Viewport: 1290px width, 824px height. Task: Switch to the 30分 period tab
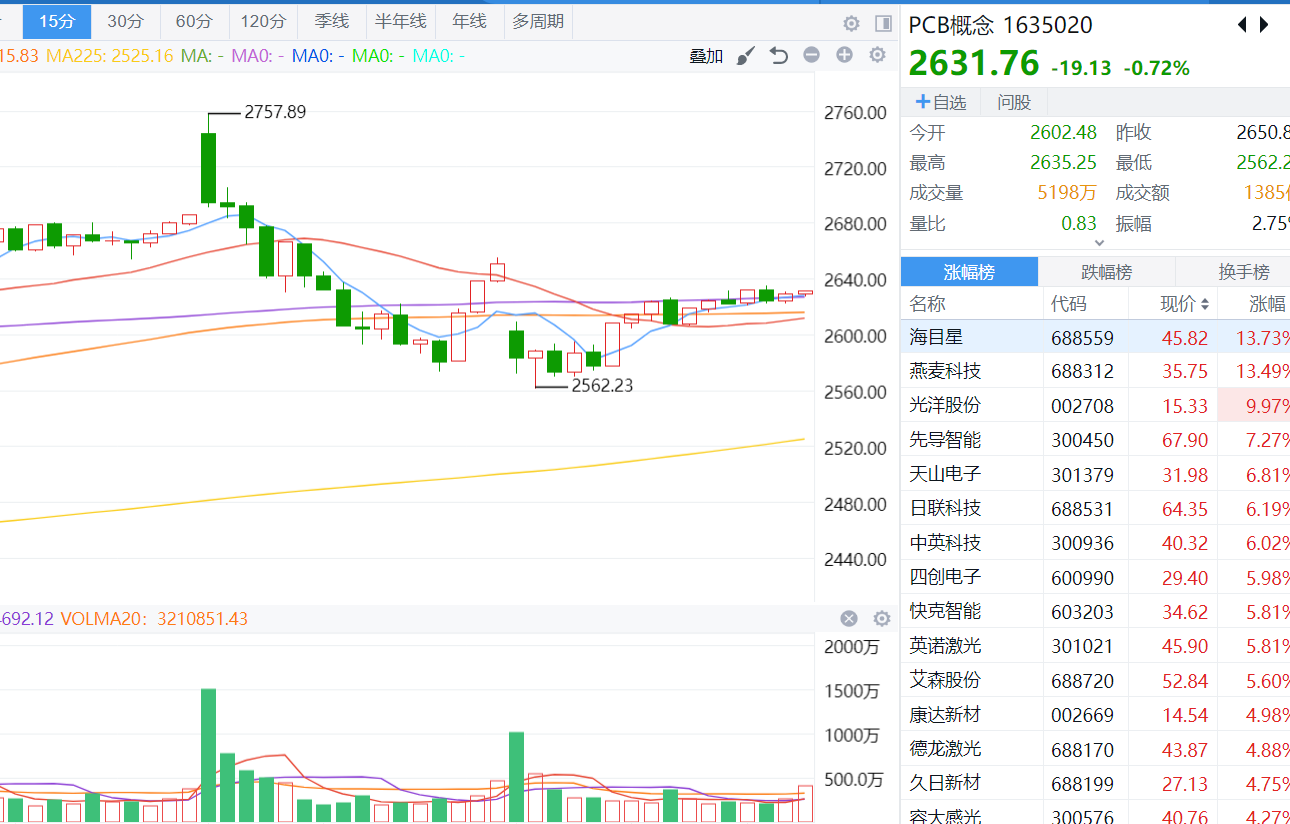tap(125, 21)
